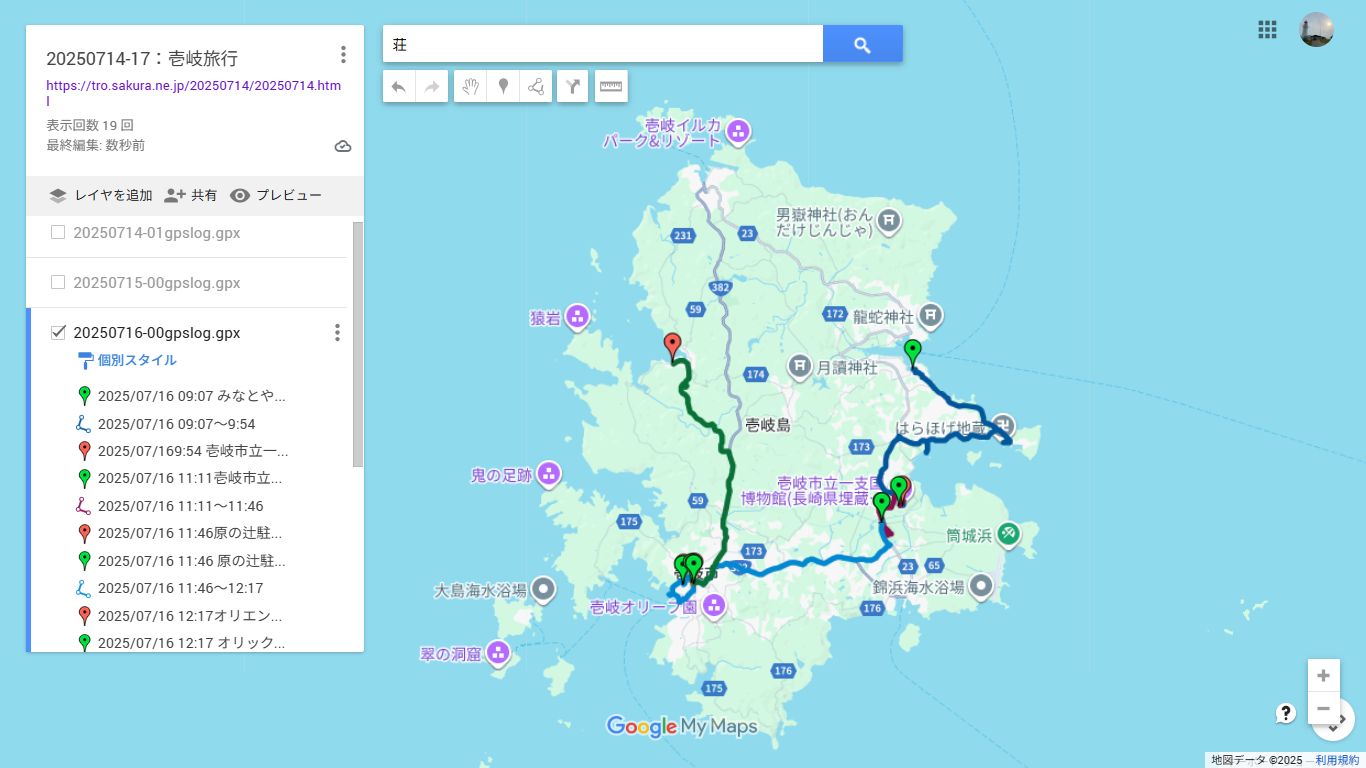
Task: Click the blue search magnifier button
Action: pyautogui.click(x=862, y=44)
